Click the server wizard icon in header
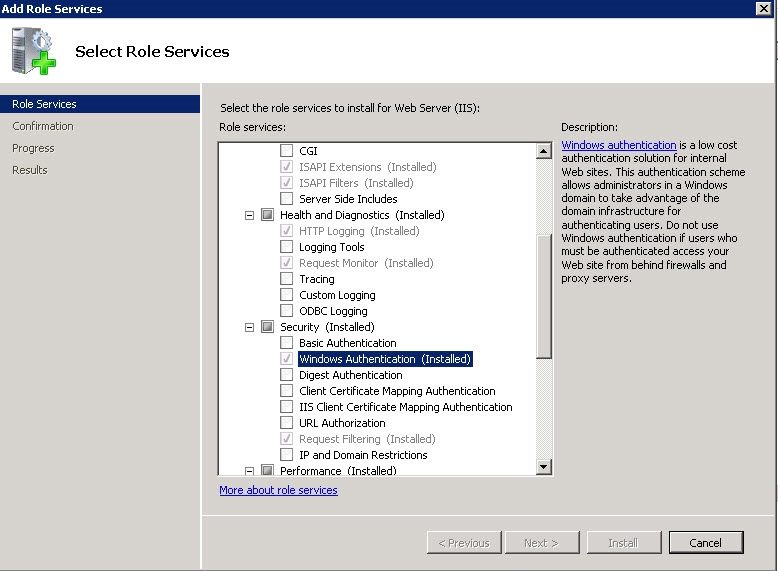This screenshot has height=571, width=778. (x=35, y=52)
